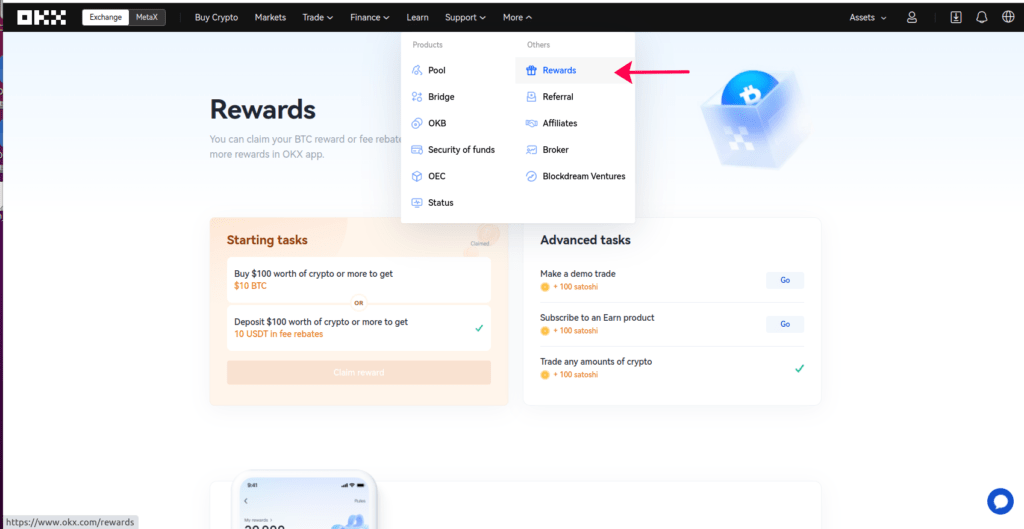Click the coin icon beside Earn product task
The width and height of the screenshot is (1024, 529).
click(x=545, y=330)
